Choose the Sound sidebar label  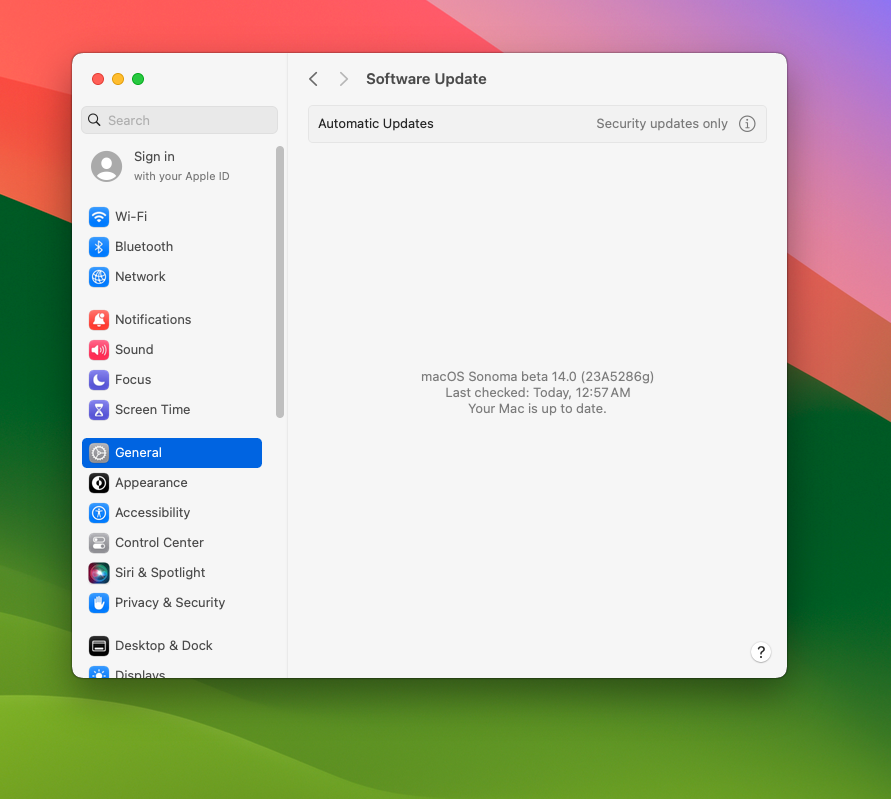tap(135, 350)
